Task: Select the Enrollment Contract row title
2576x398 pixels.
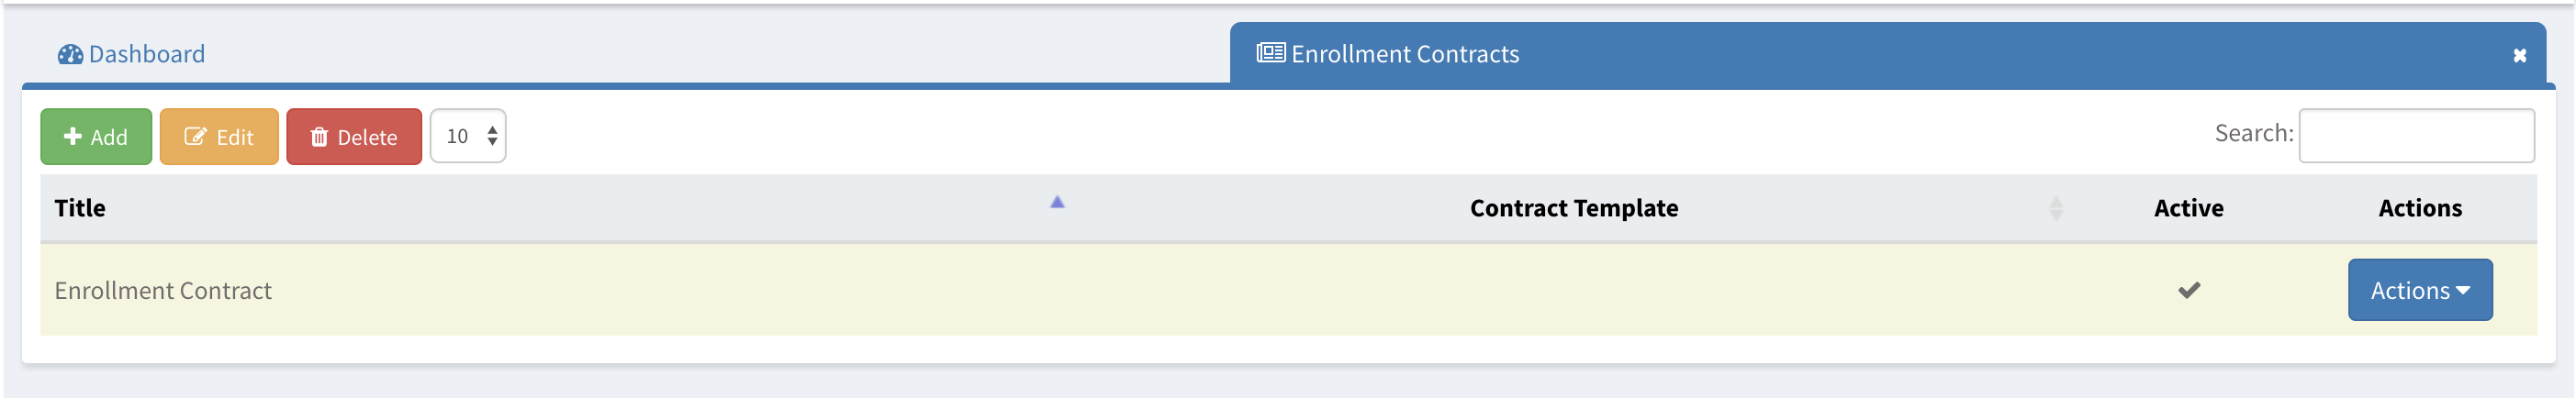Action: pos(163,291)
